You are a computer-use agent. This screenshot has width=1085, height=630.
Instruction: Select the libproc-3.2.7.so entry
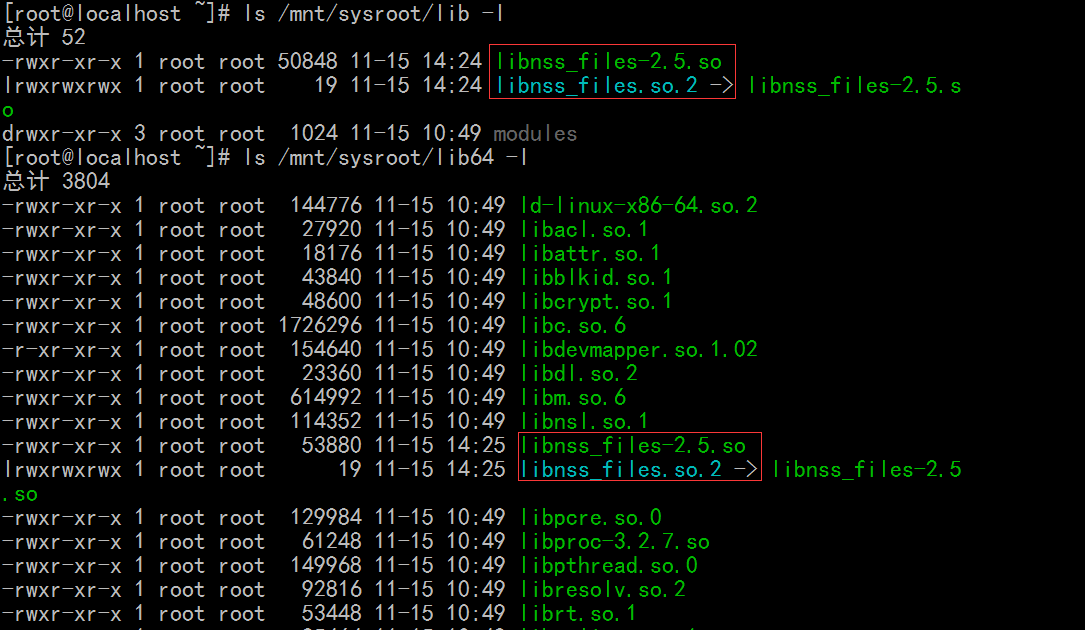tap(614, 542)
